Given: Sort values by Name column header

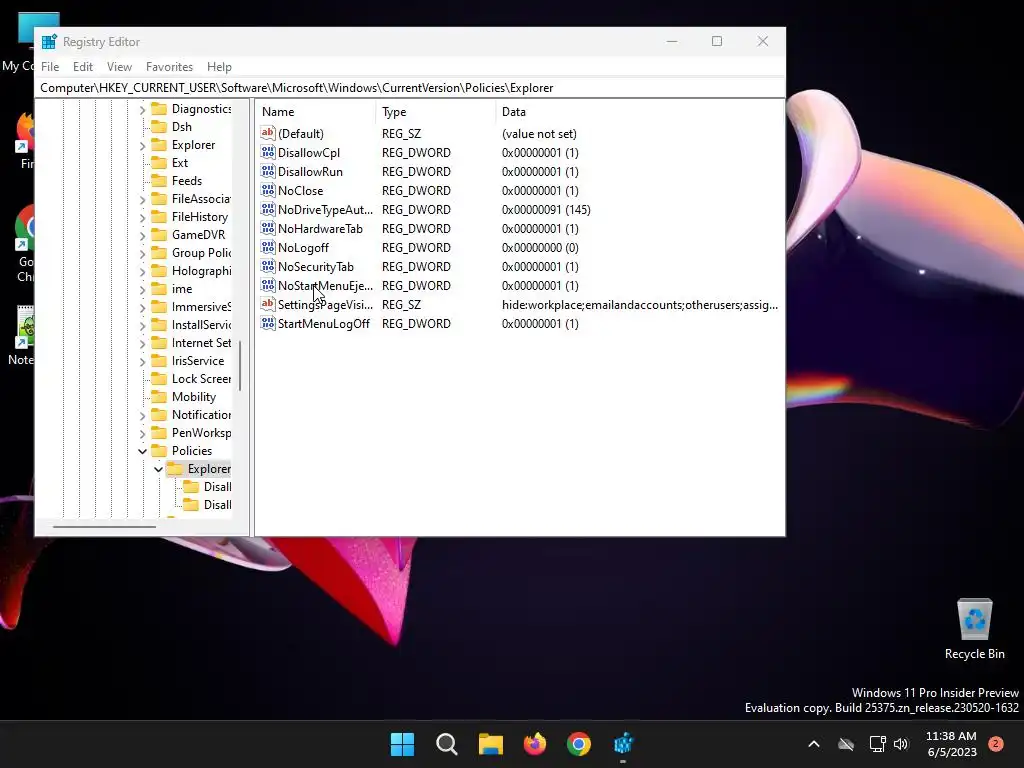Looking at the screenshot, I should tap(315, 112).
